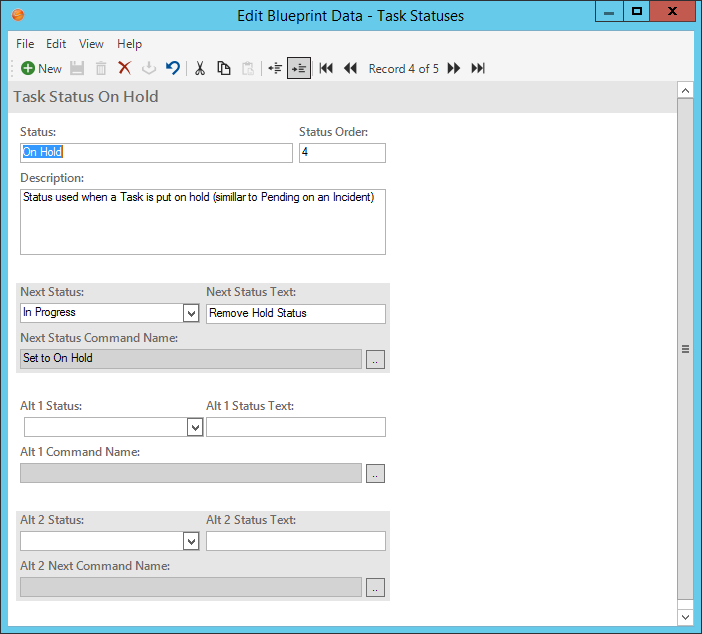Image resolution: width=702 pixels, height=634 pixels.
Task: Open the Alt 2 Status dropdown
Action: (x=192, y=542)
